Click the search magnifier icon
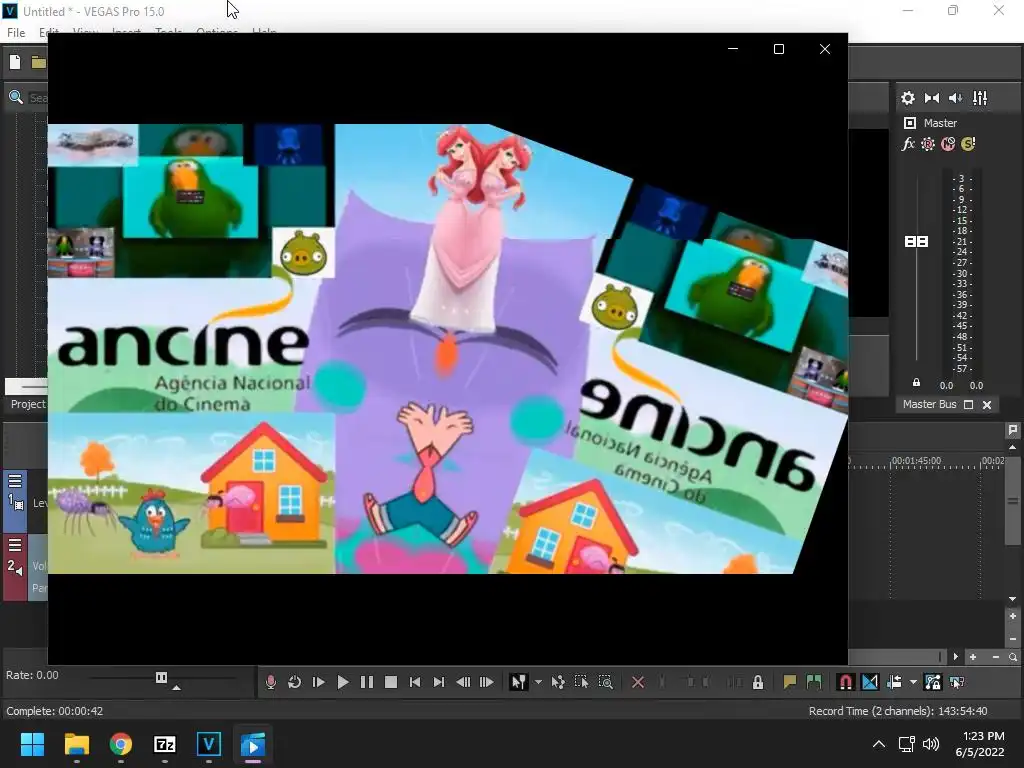 pyautogui.click(x=16, y=98)
